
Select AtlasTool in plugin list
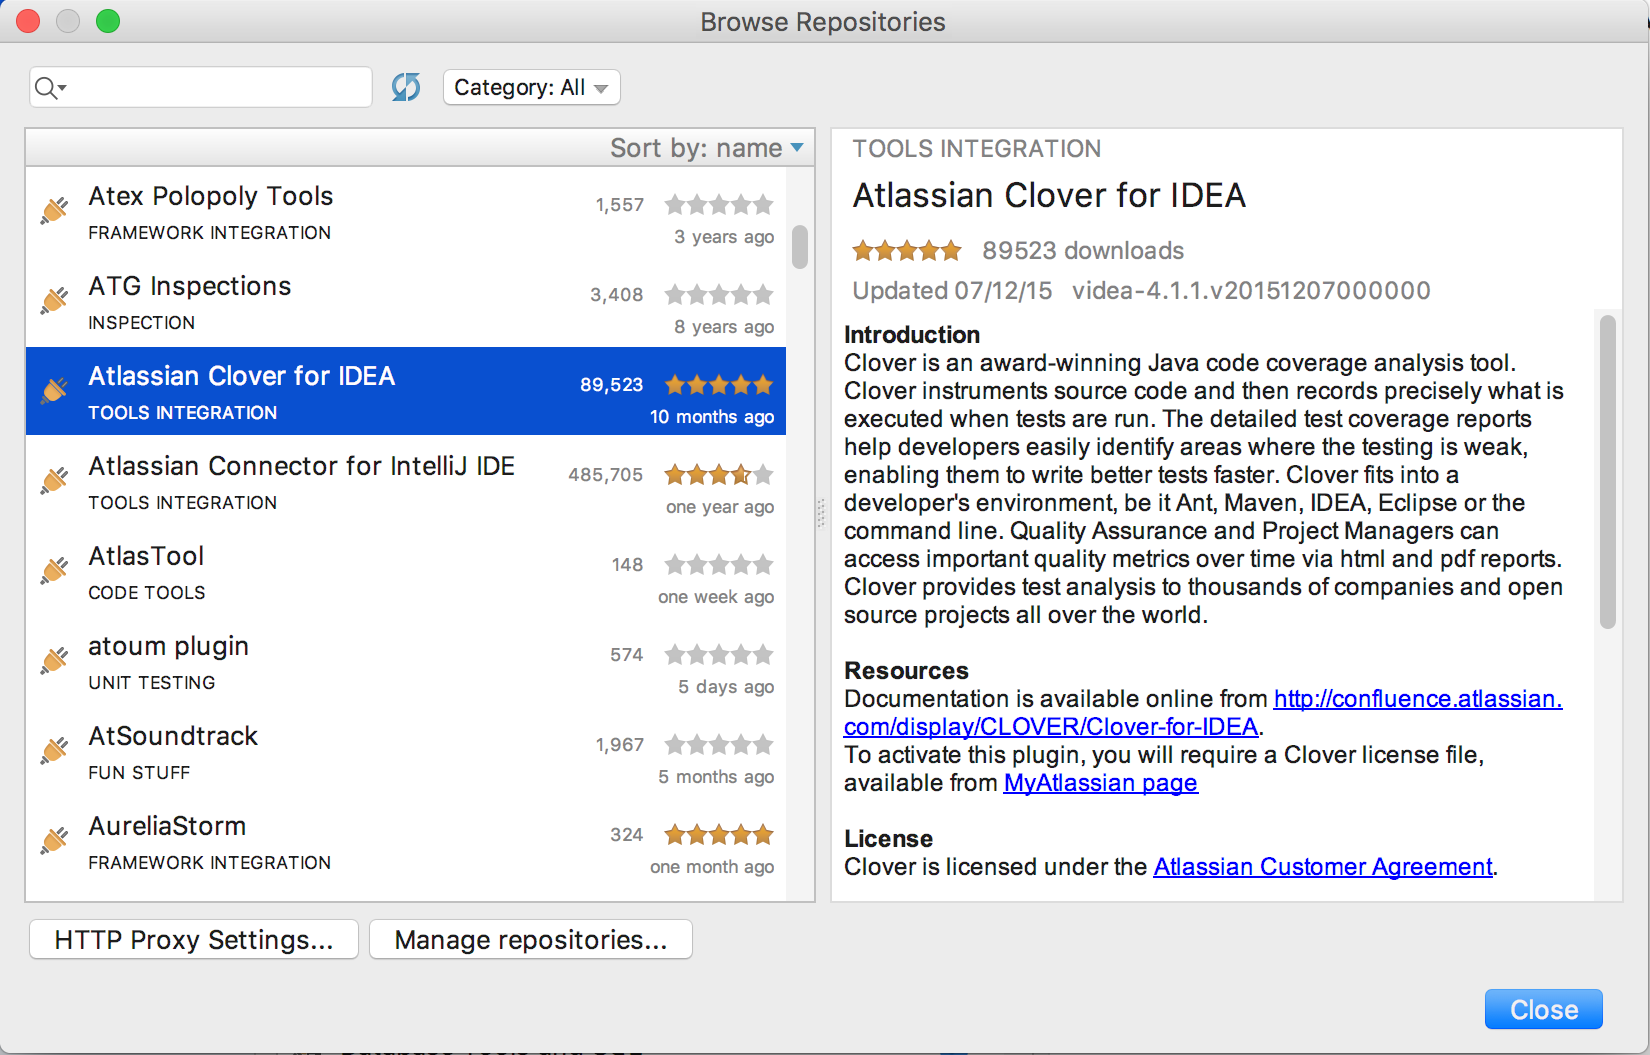pos(406,571)
